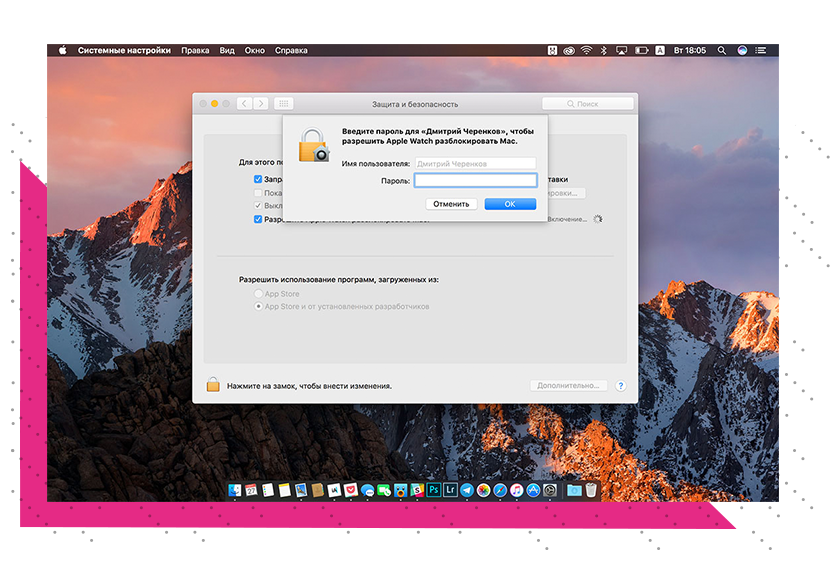Open Siri in the menu bar
840x577 pixels.
742,50
